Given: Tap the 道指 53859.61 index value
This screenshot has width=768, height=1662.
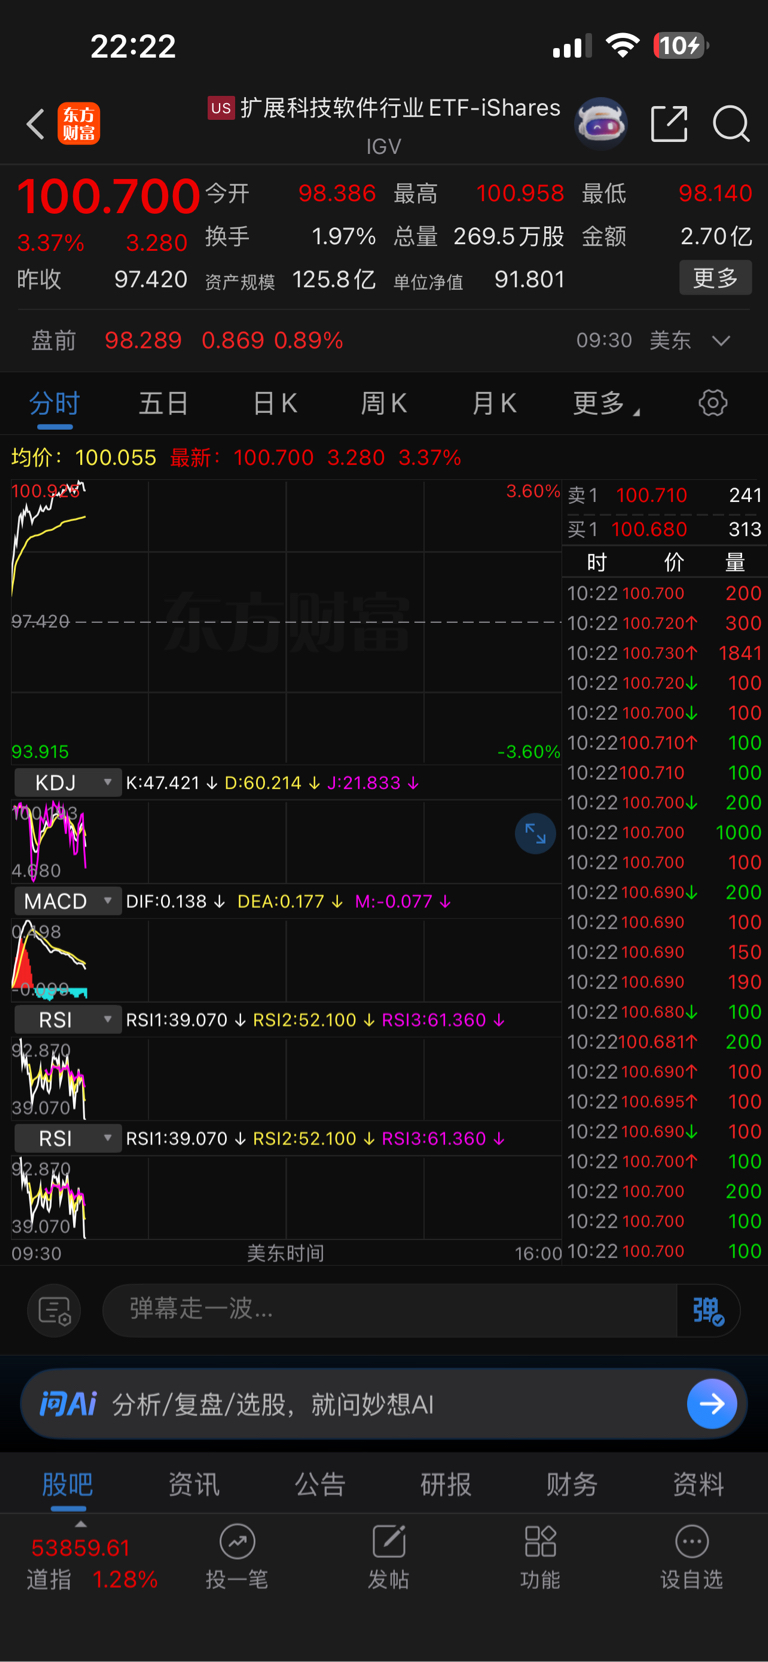Looking at the screenshot, I should click(x=81, y=1548).
